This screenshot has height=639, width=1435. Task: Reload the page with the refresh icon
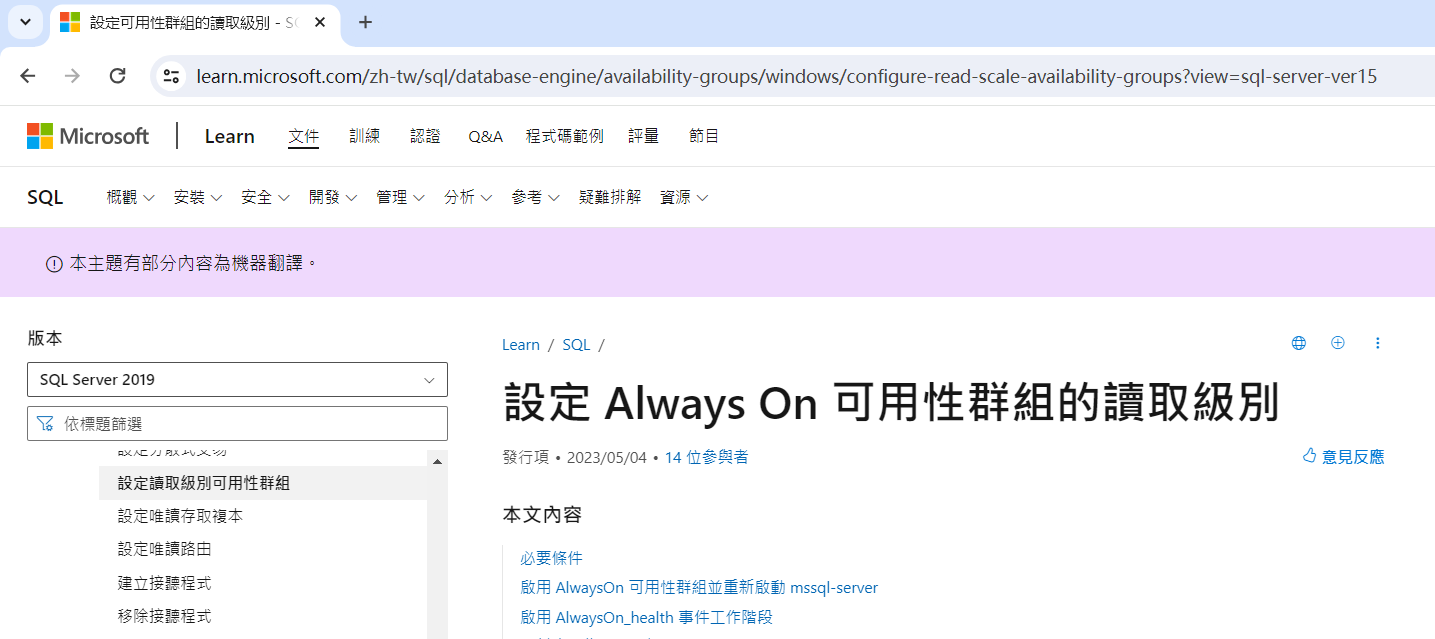click(117, 76)
